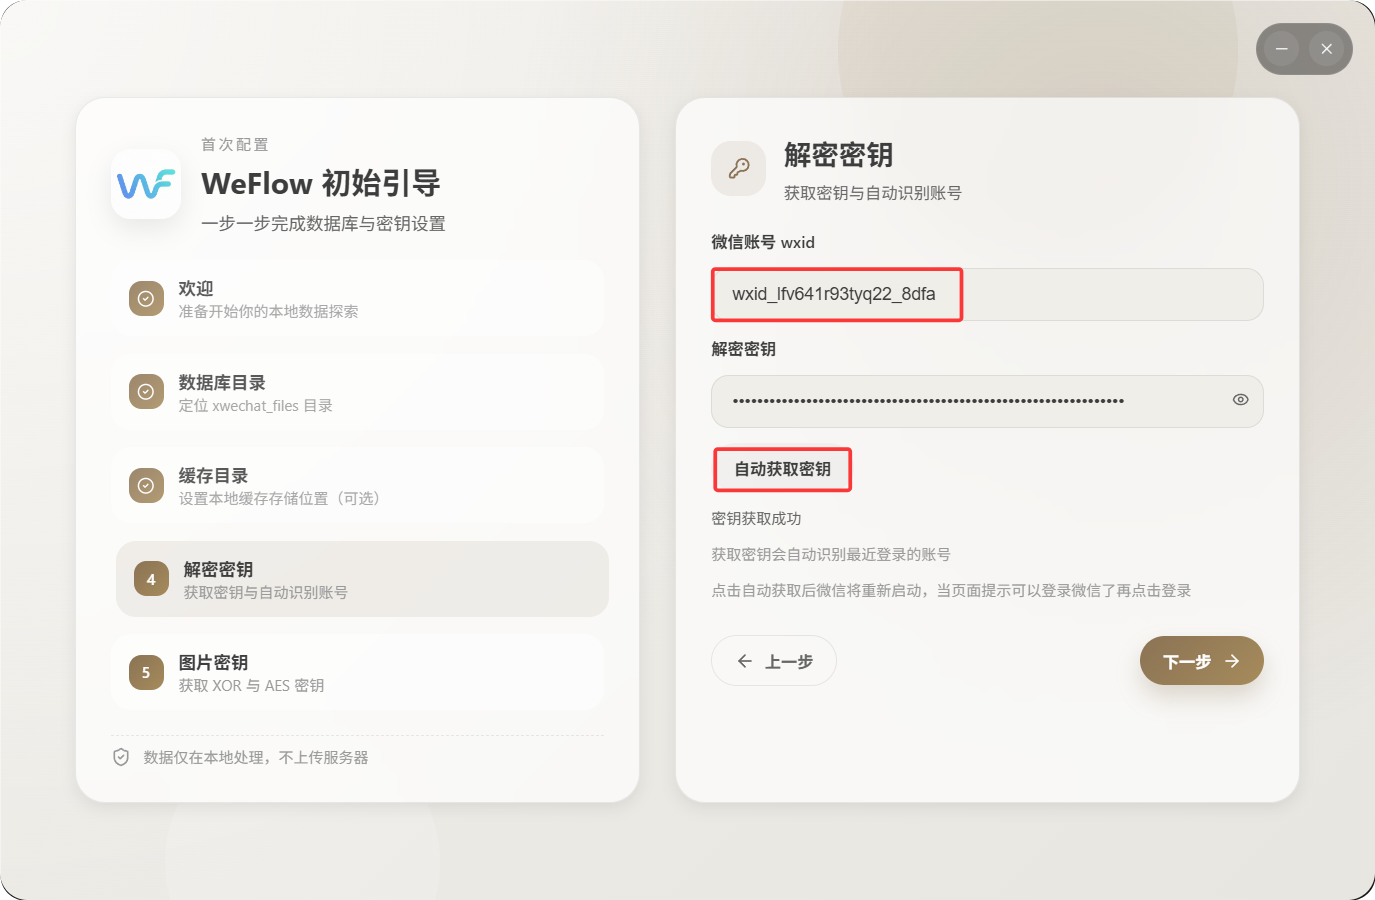The width and height of the screenshot is (1375, 900).
Task: Click the WeFlow logo icon
Action: click(146, 184)
